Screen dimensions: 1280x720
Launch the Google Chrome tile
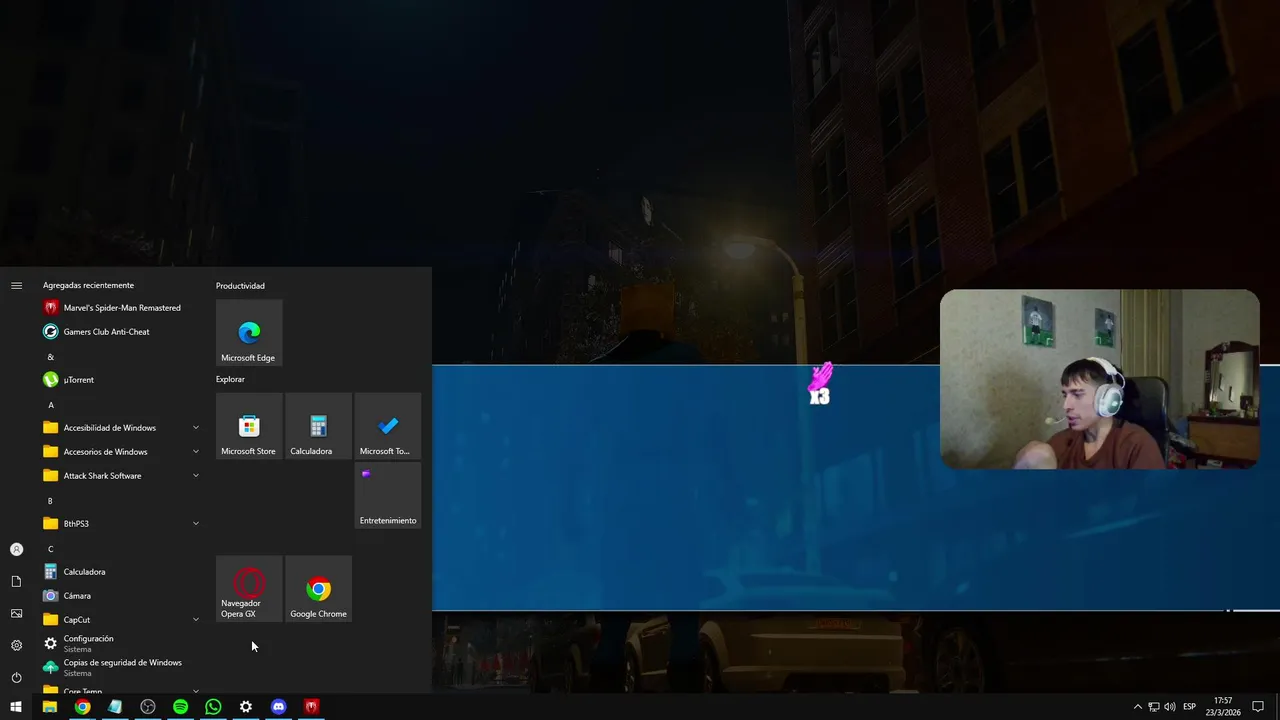(318, 589)
